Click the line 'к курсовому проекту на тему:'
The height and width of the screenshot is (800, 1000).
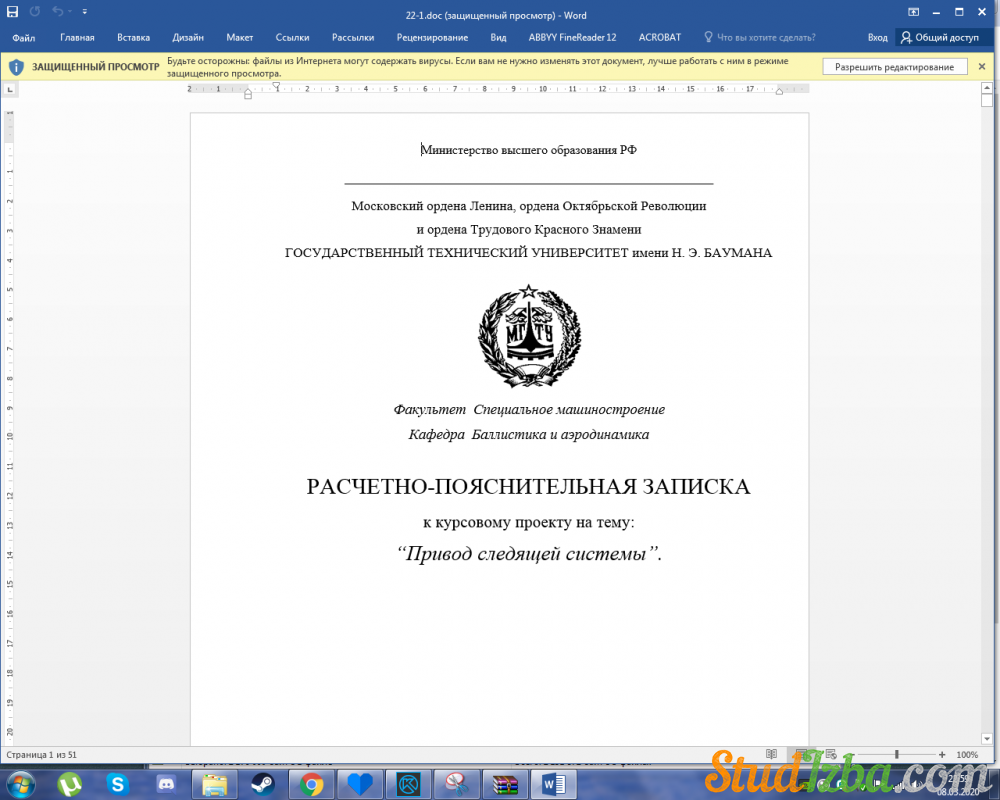(x=529, y=522)
